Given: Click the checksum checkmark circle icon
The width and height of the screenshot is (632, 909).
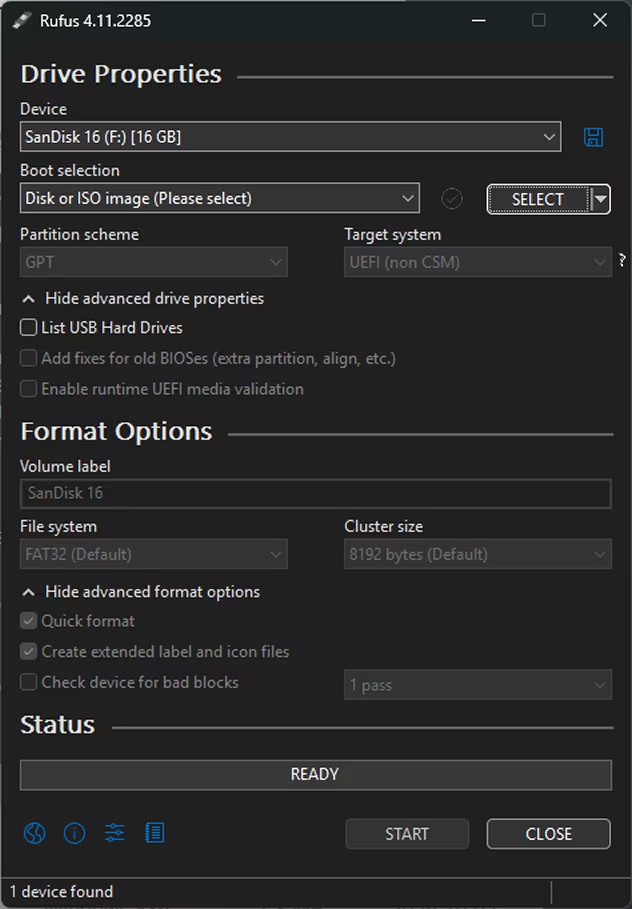Looking at the screenshot, I should pyautogui.click(x=452, y=199).
